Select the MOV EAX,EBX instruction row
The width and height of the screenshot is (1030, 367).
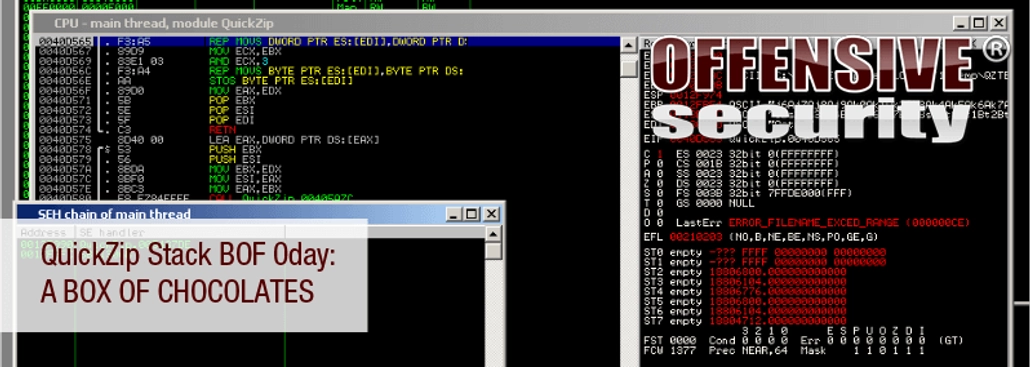(x=327, y=188)
